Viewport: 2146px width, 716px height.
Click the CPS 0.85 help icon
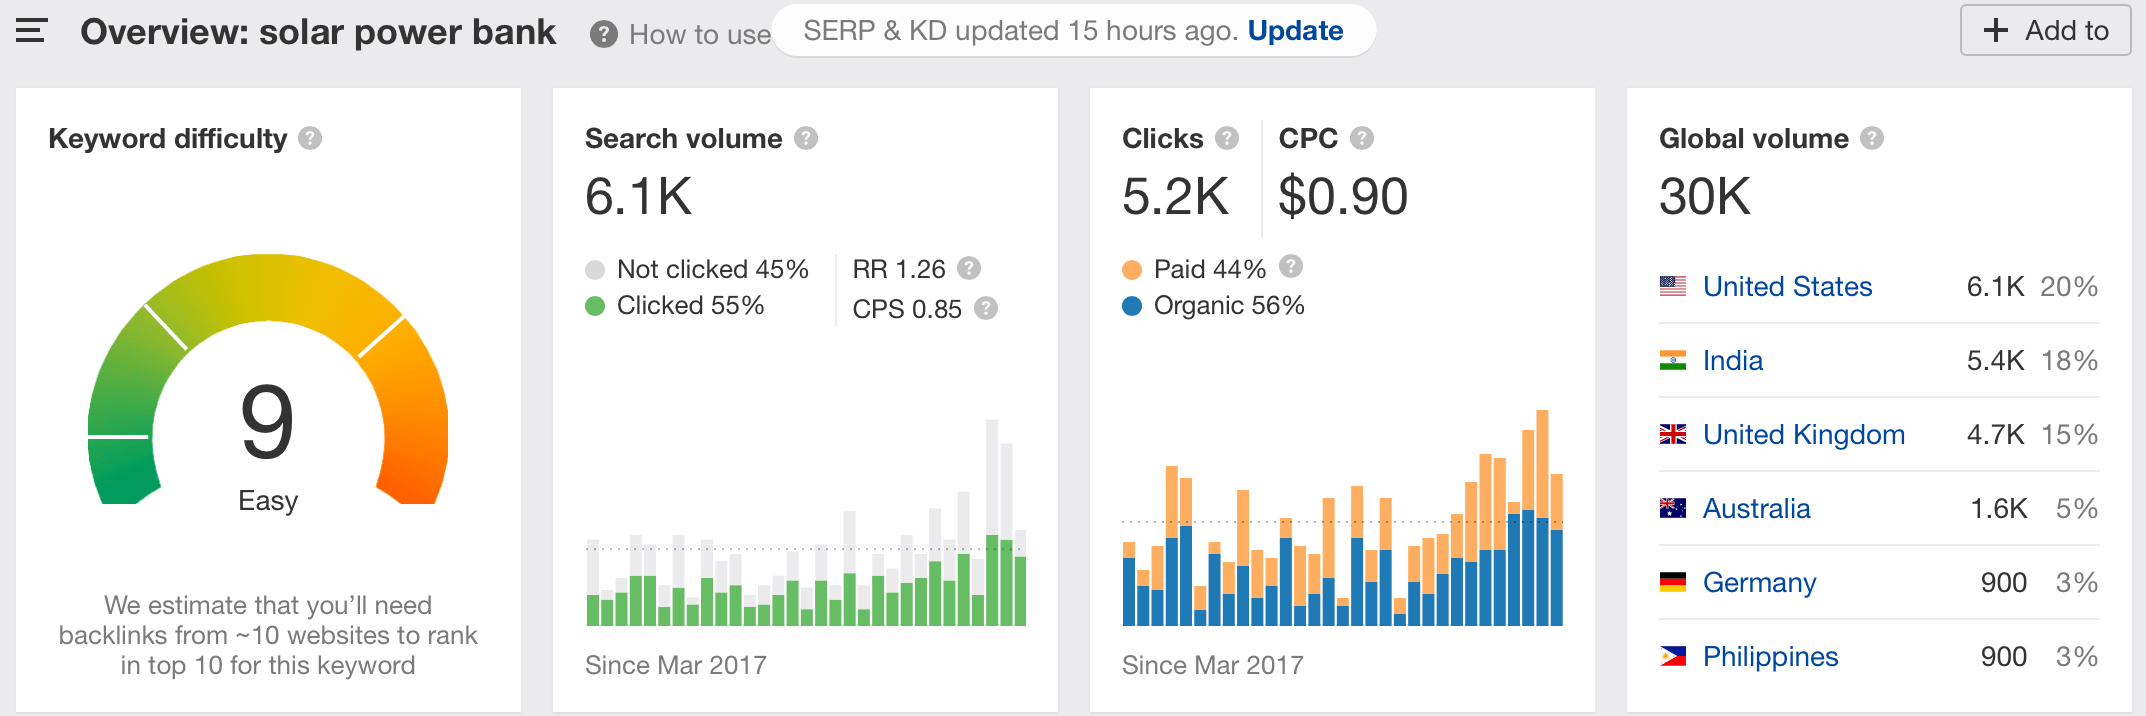click(x=986, y=308)
